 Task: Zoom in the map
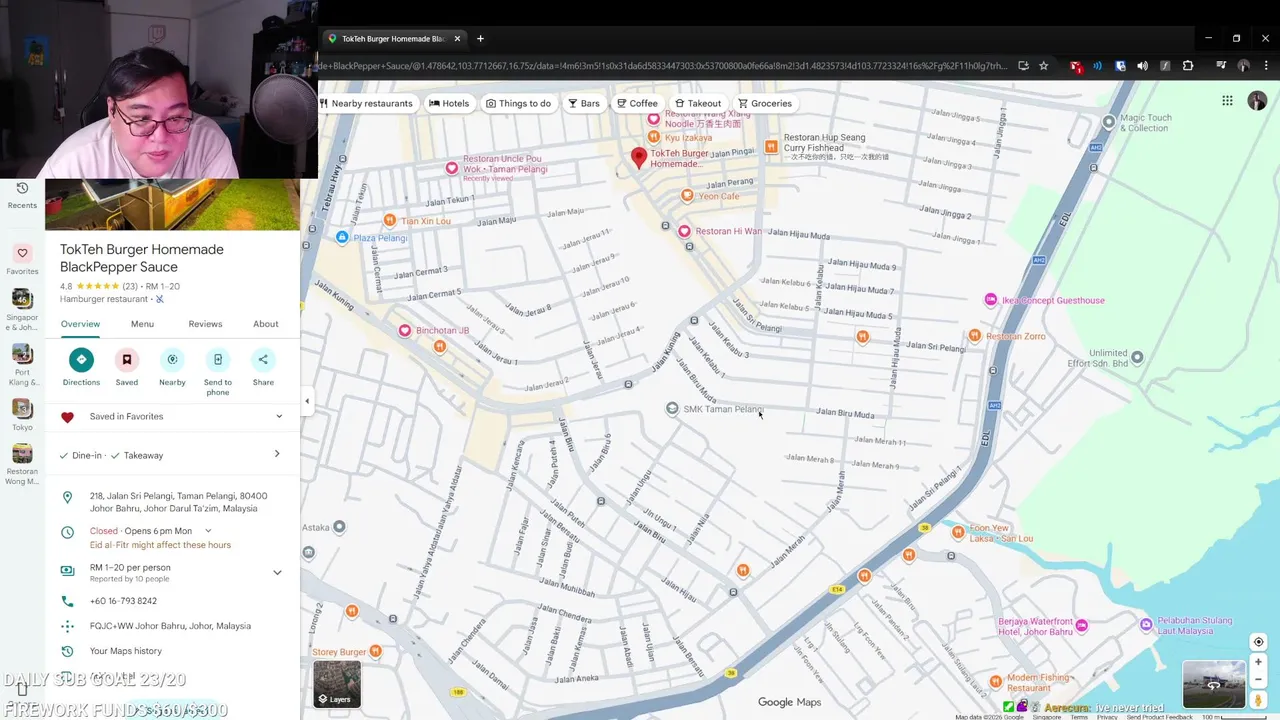pos(1258,662)
